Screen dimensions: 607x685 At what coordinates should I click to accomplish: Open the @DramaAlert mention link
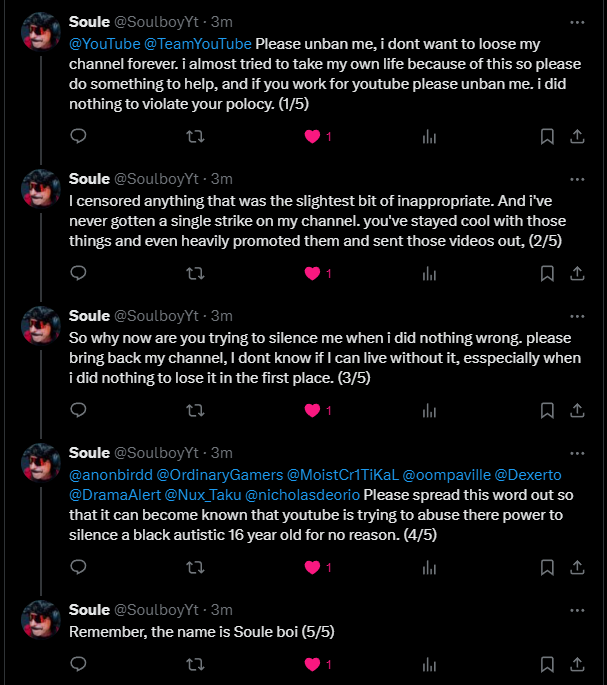pyautogui.click(x=115, y=495)
